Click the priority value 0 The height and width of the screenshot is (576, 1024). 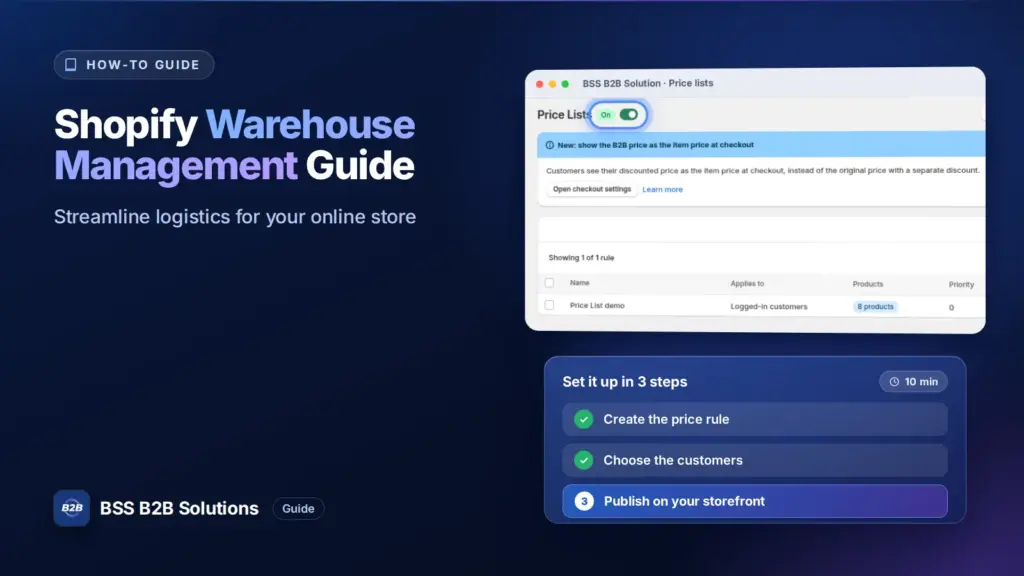tap(952, 308)
